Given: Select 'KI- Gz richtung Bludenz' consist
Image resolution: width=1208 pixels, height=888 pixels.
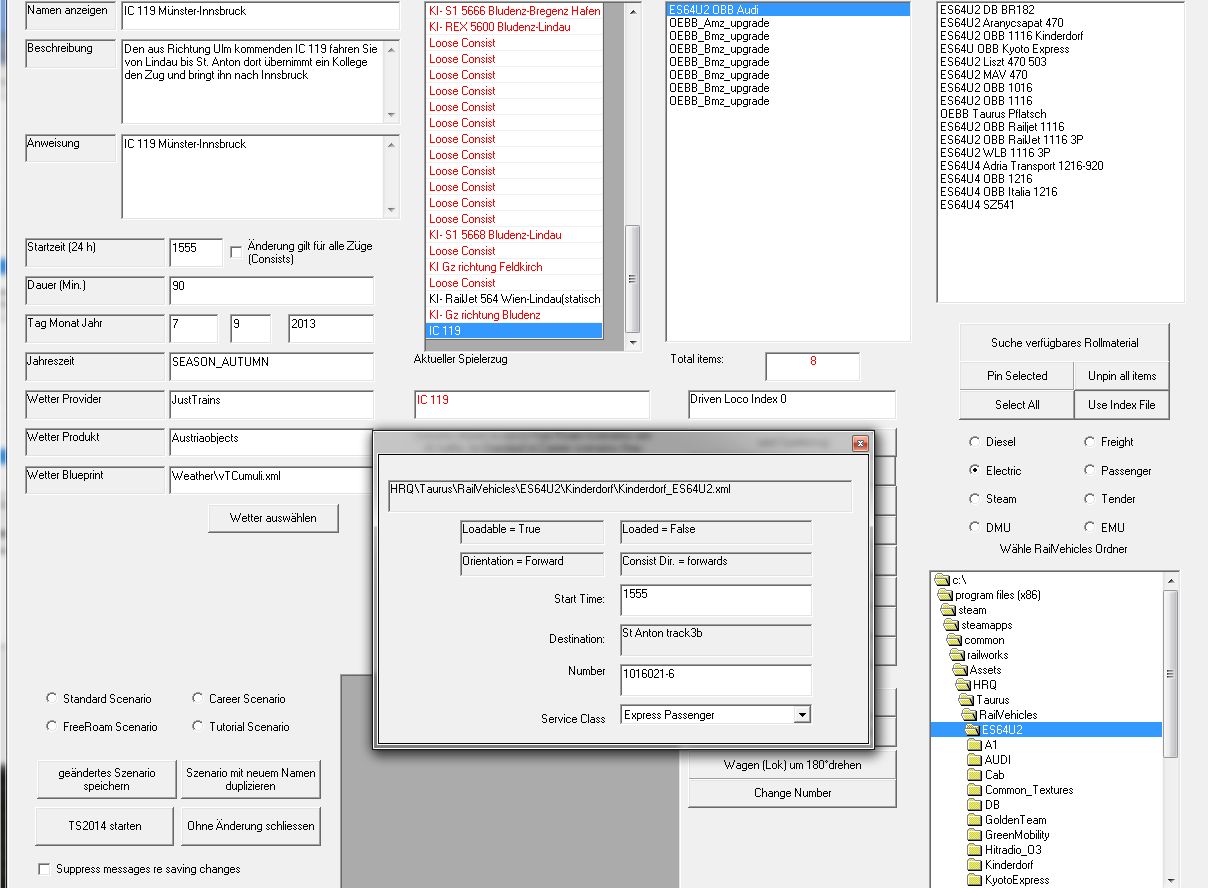Looking at the screenshot, I should coord(514,315).
